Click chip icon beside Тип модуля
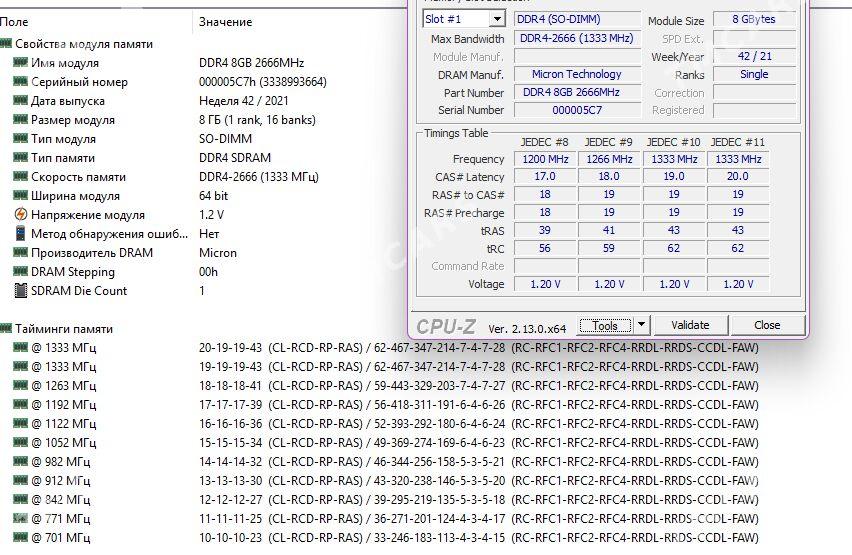 pyautogui.click(x=20, y=139)
